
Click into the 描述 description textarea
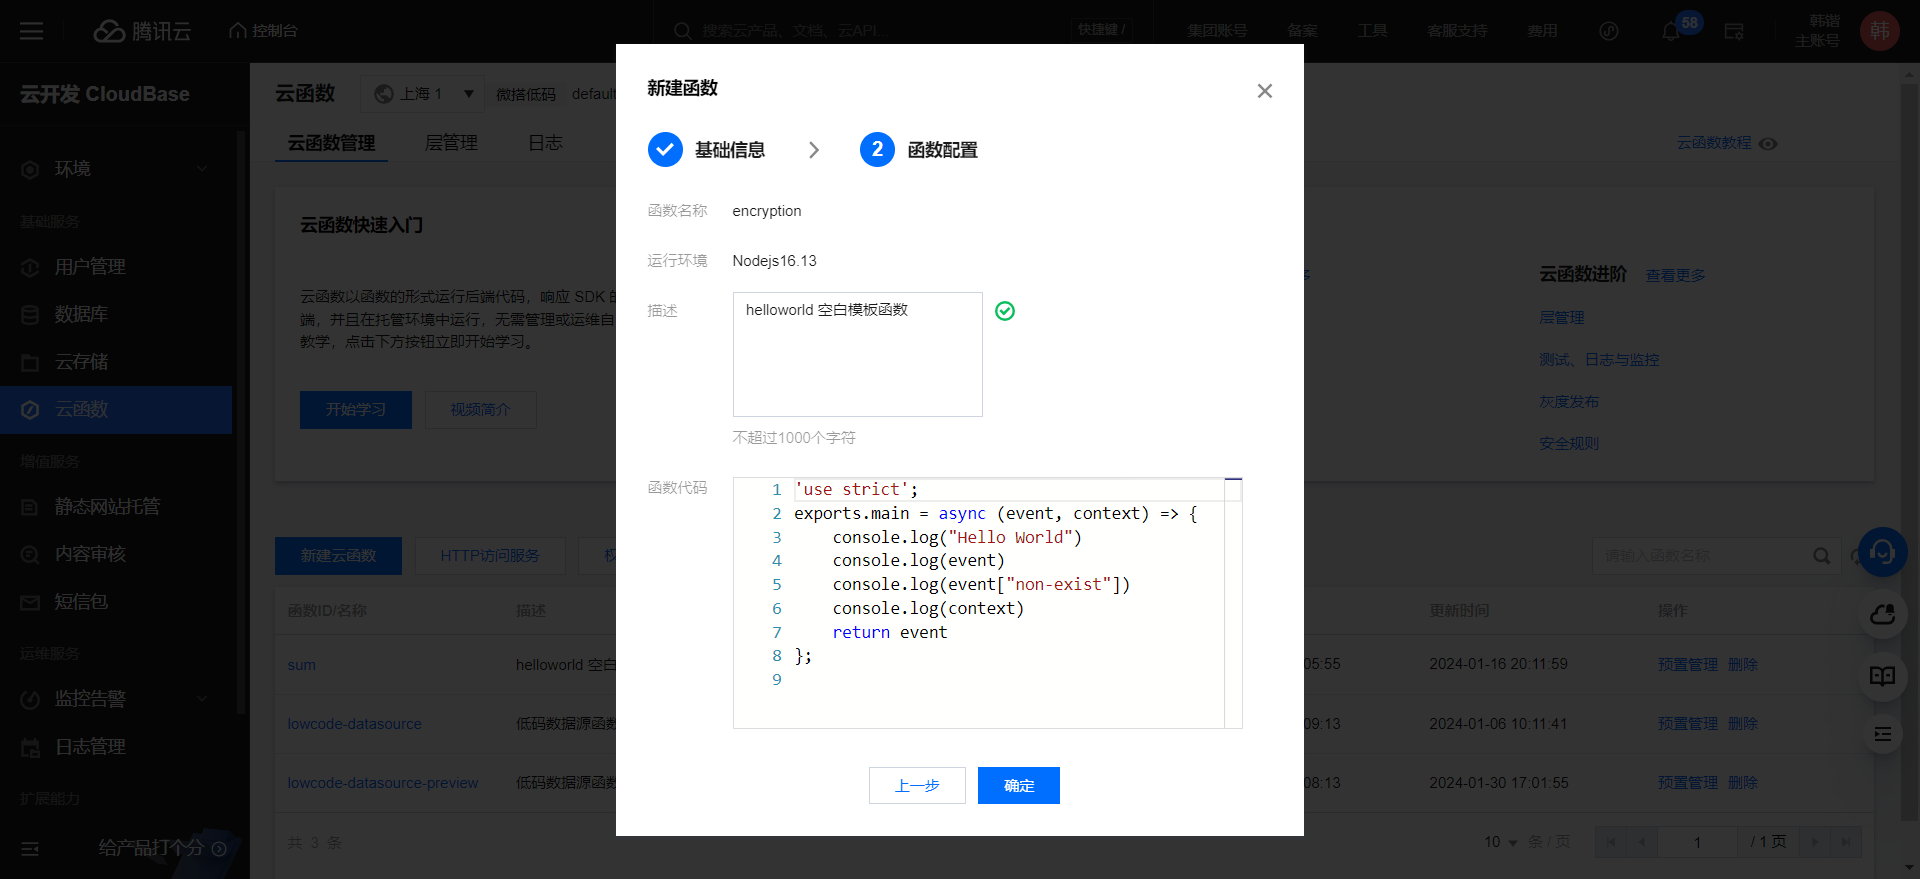pos(857,354)
